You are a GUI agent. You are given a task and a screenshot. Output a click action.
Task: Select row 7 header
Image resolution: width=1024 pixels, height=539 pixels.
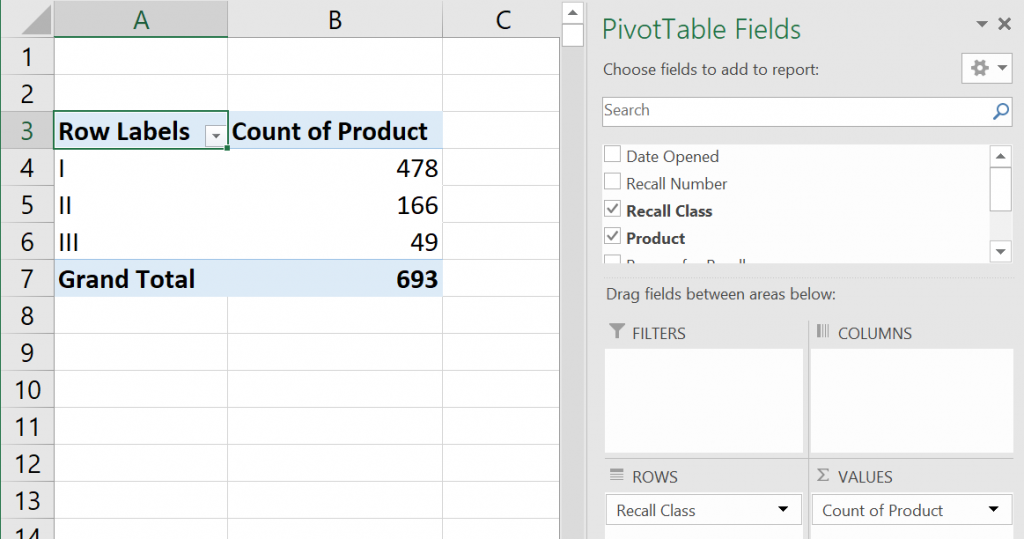27,279
